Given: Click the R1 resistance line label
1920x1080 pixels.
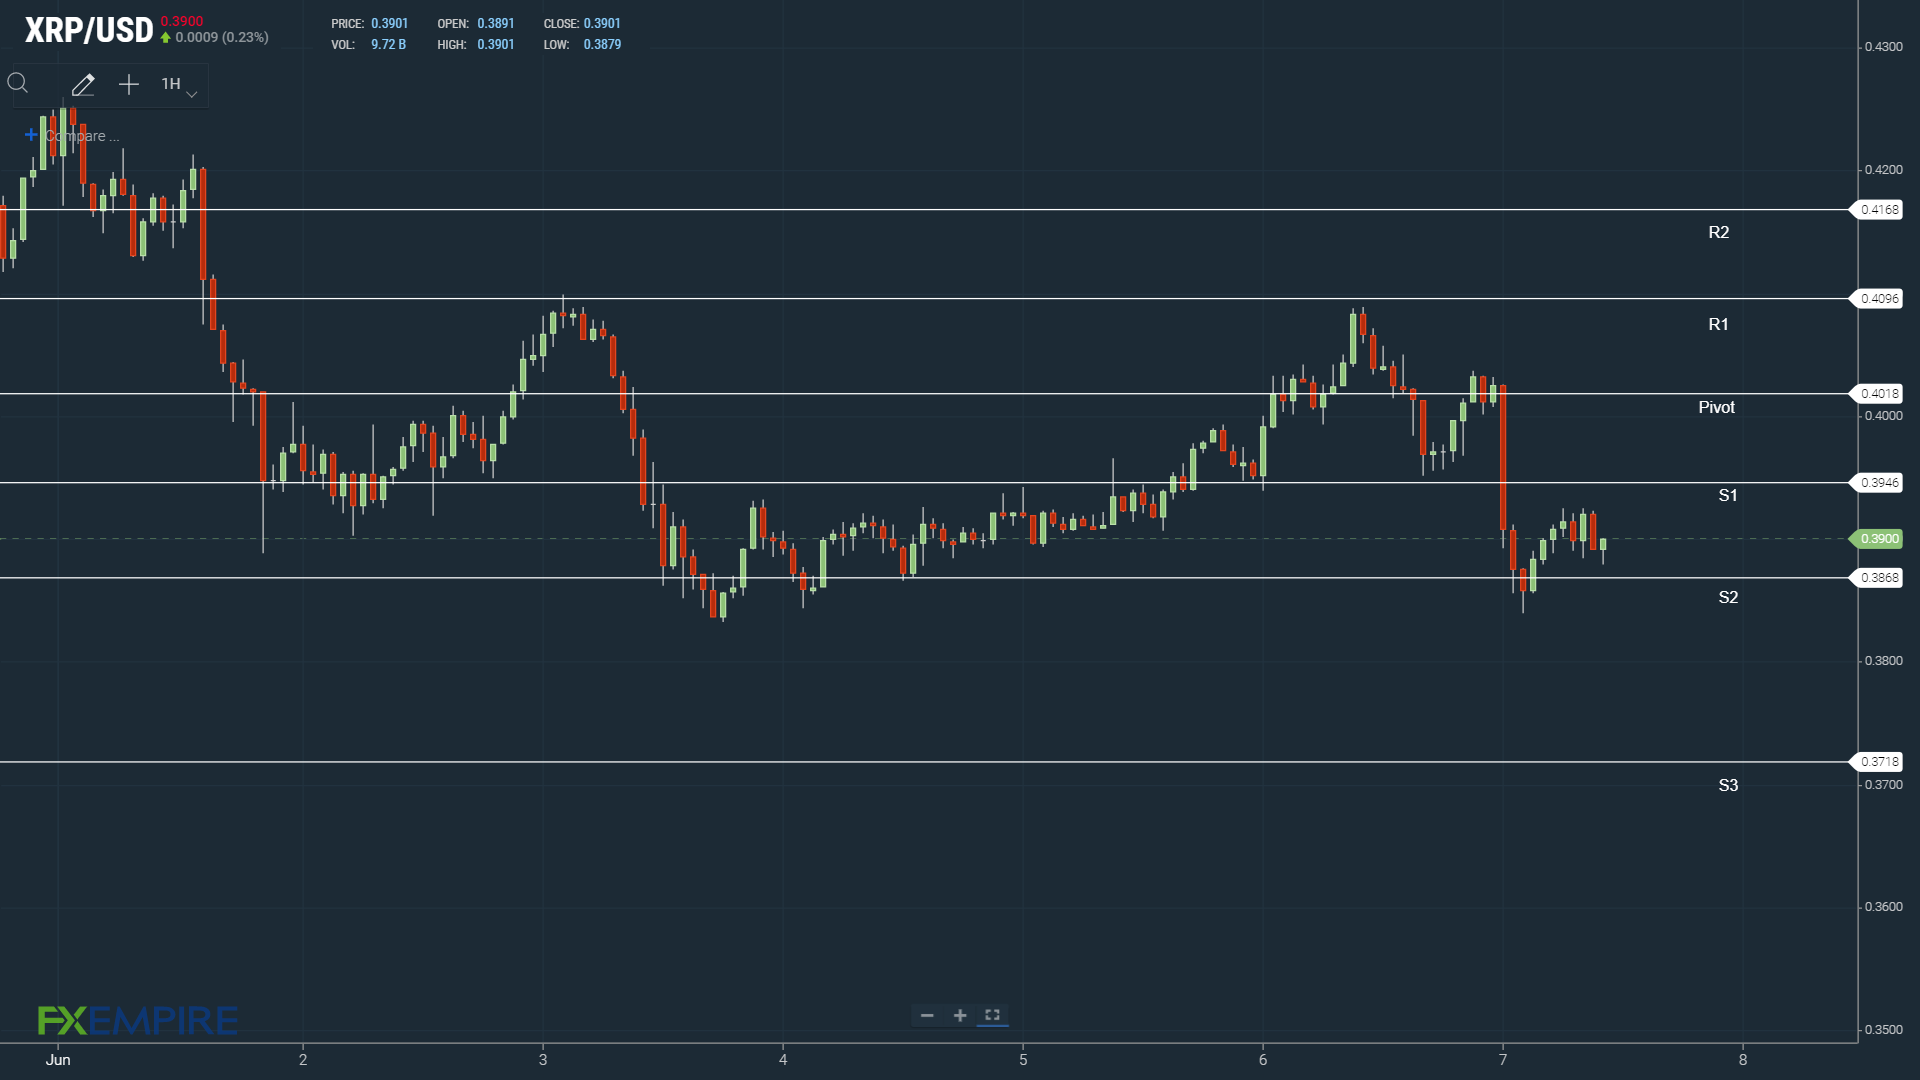Looking at the screenshot, I should click(x=1718, y=324).
